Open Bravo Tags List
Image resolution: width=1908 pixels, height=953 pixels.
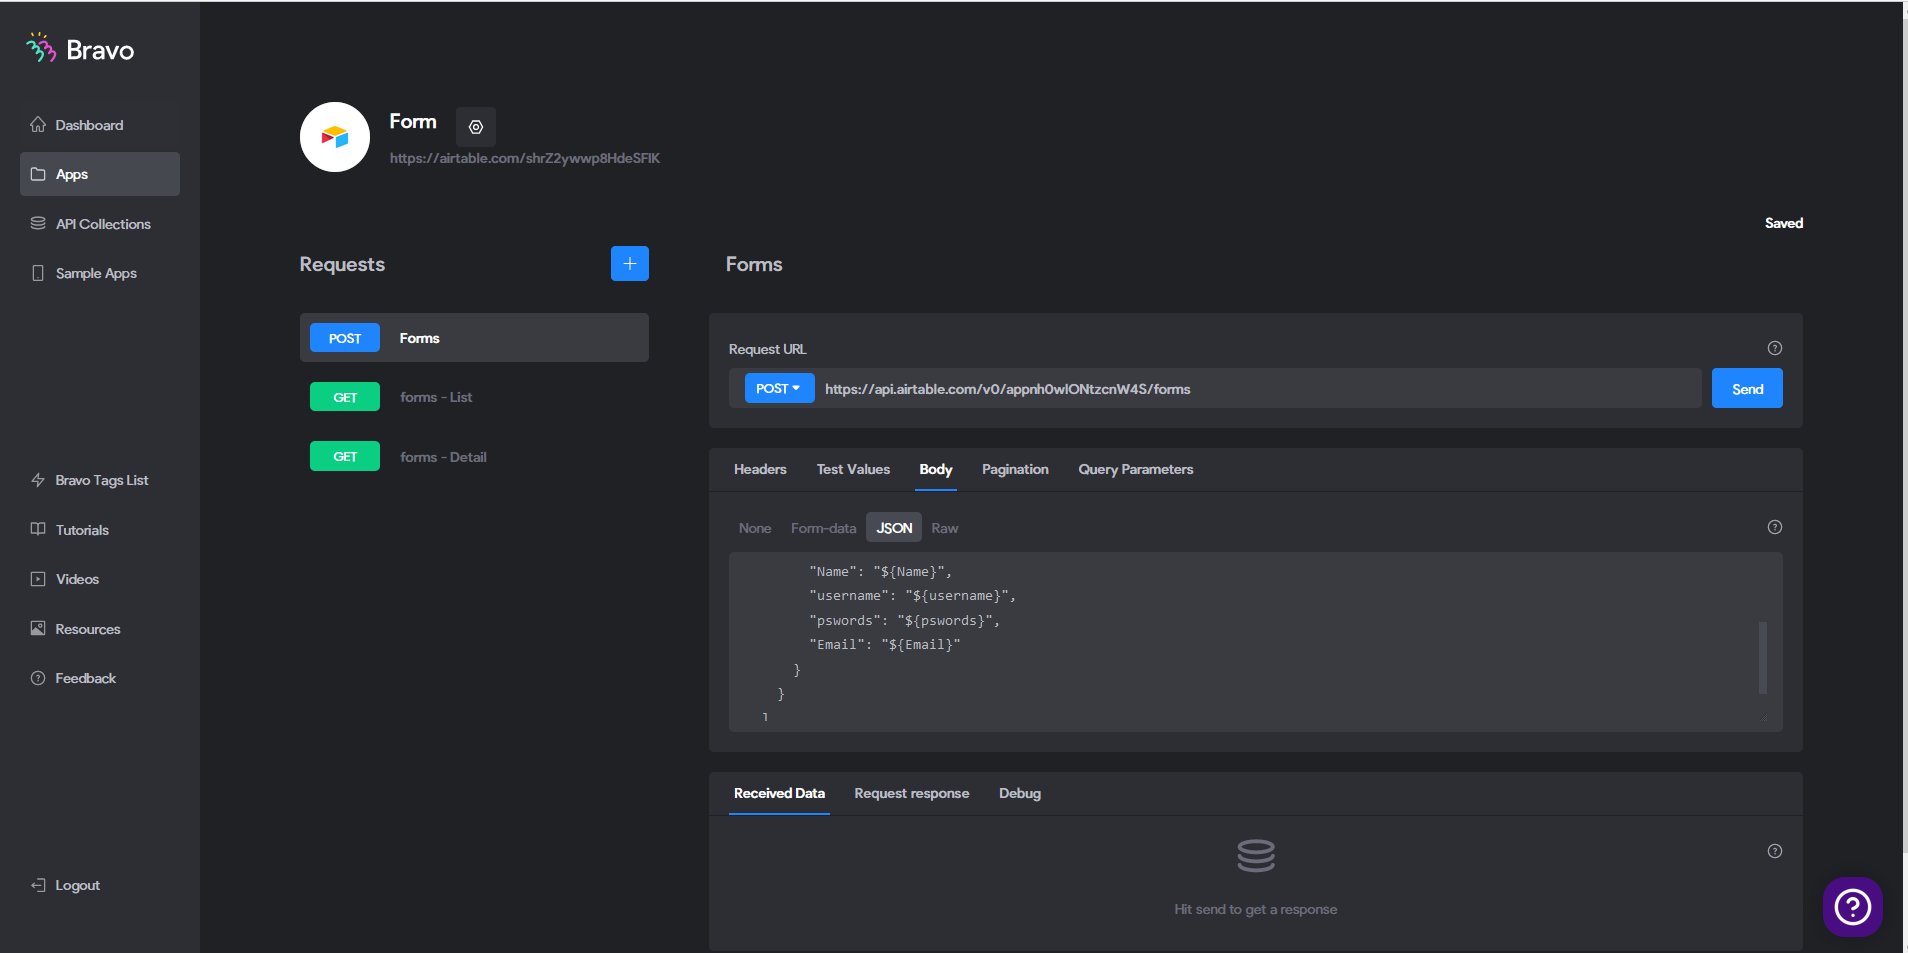[x=100, y=480]
